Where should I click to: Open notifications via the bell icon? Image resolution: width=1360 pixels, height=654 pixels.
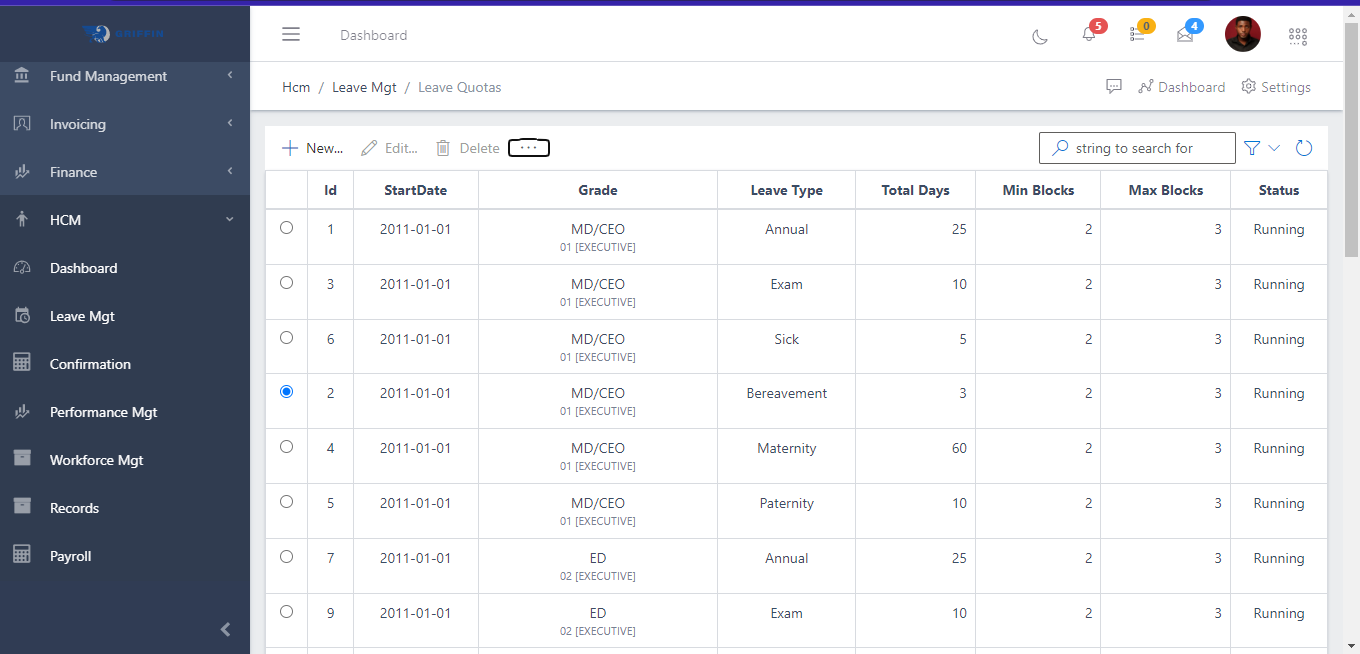pyautogui.click(x=1088, y=35)
